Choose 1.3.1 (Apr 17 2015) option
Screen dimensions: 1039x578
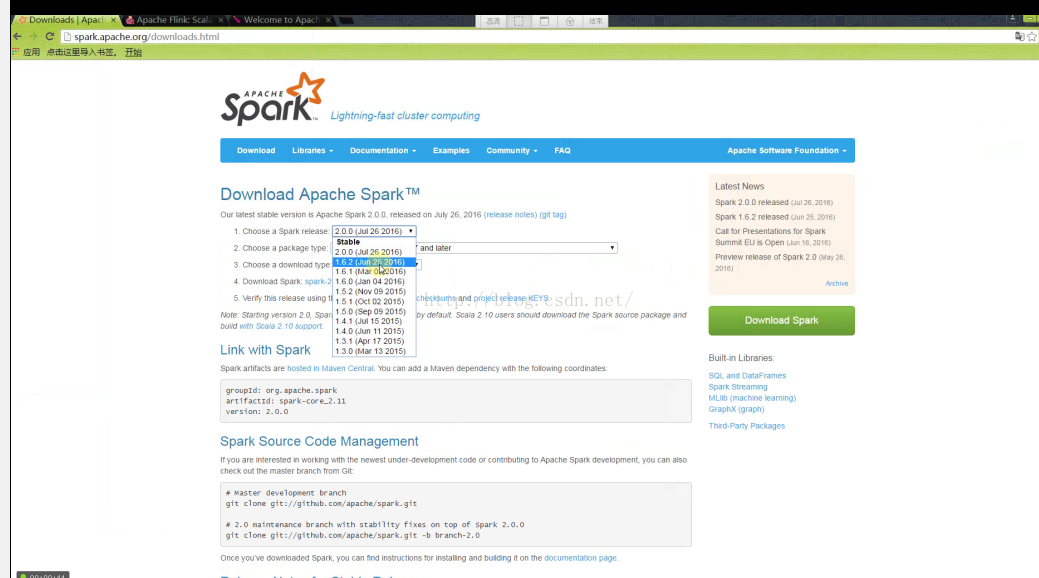[374, 341]
